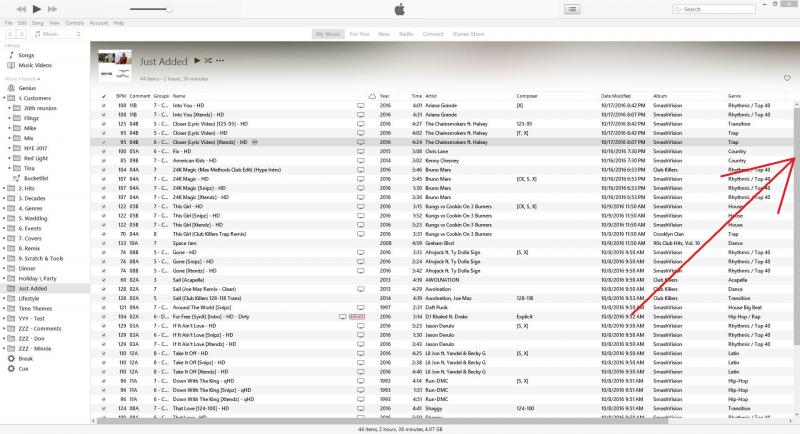
Task: Open the Music media type dropdown
Action: [57, 34]
